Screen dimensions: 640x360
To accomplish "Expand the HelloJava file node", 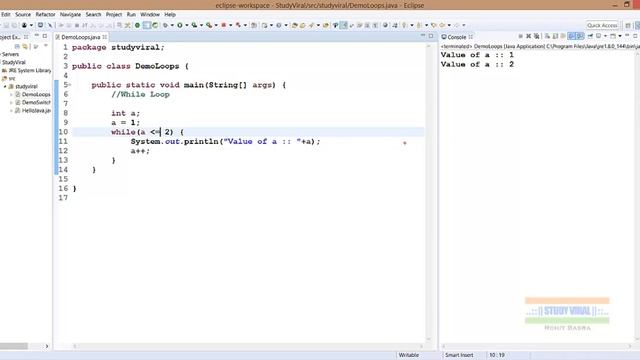I will [11, 111].
